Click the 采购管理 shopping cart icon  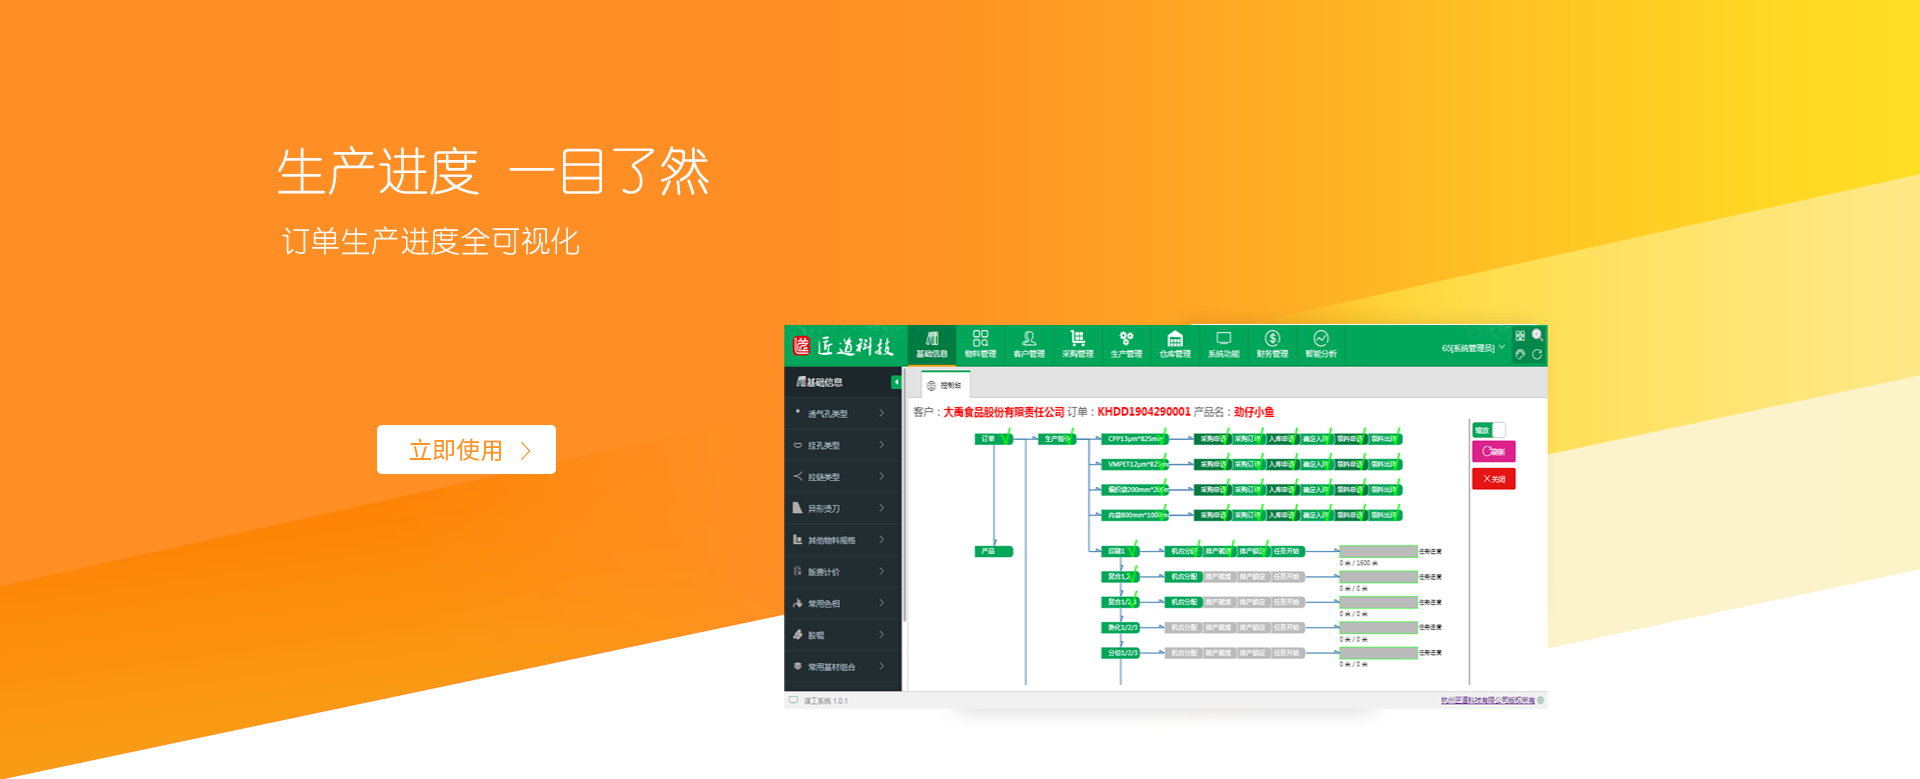pyautogui.click(x=1077, y=344)
